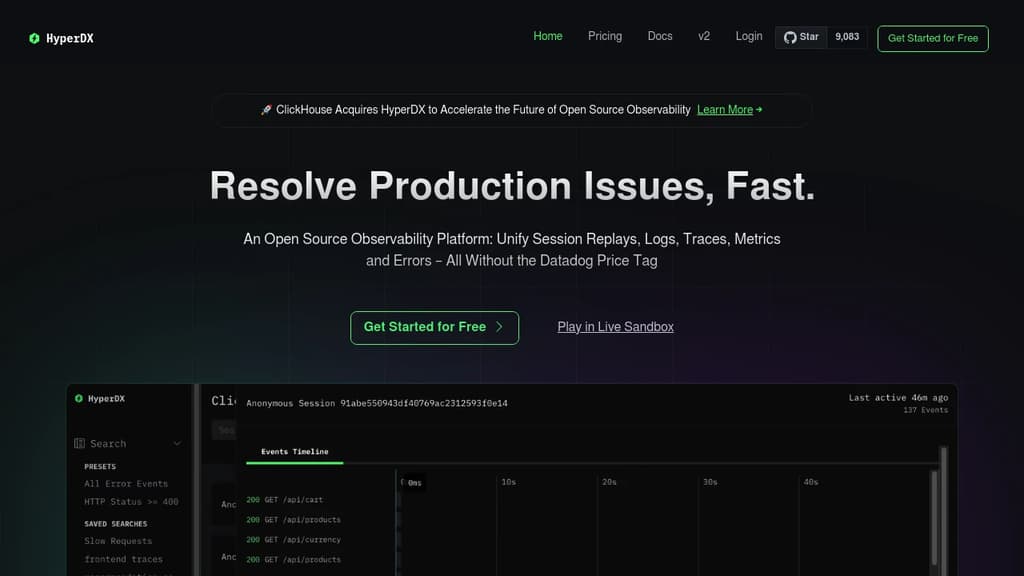Open frontend traces saved search
The height and width of the screenshot is (576, 1024).
coord(123,560)
